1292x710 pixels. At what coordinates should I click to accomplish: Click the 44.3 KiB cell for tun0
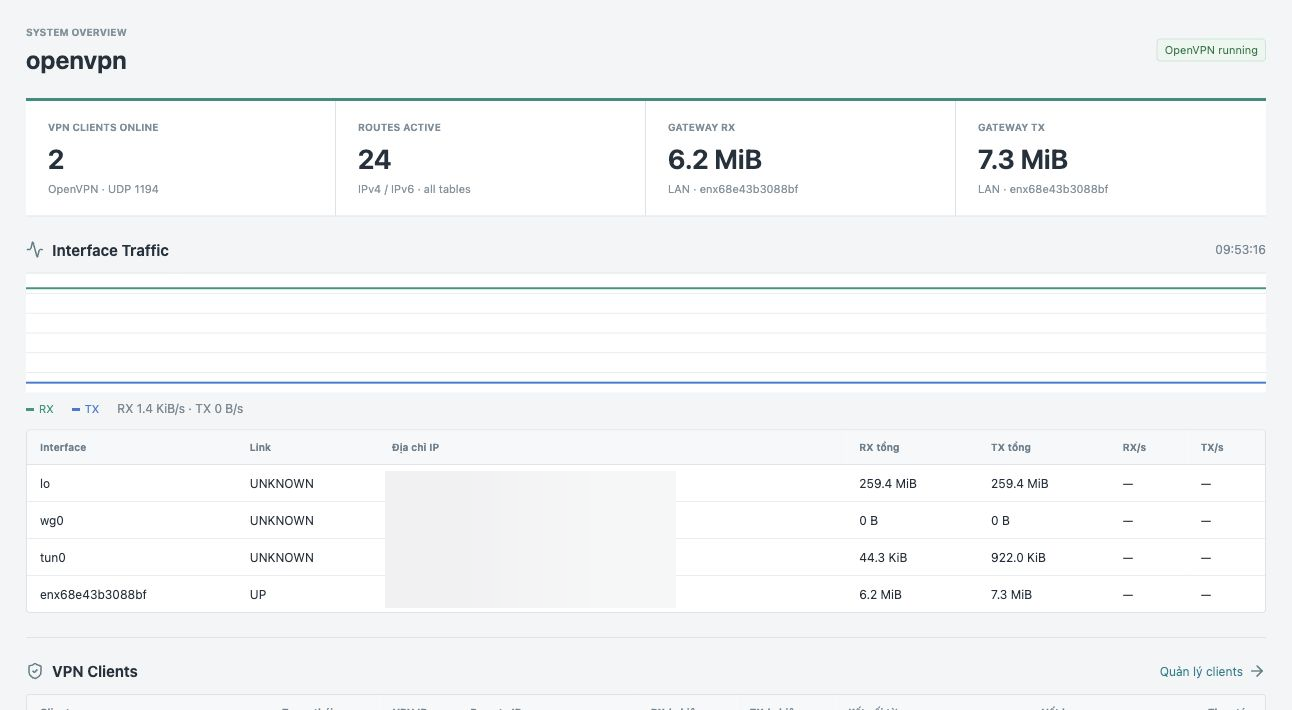883,558
